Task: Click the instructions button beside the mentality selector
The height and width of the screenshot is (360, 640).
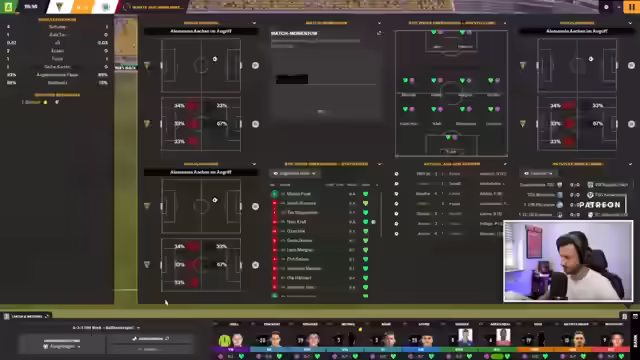Action: (150, 339)
